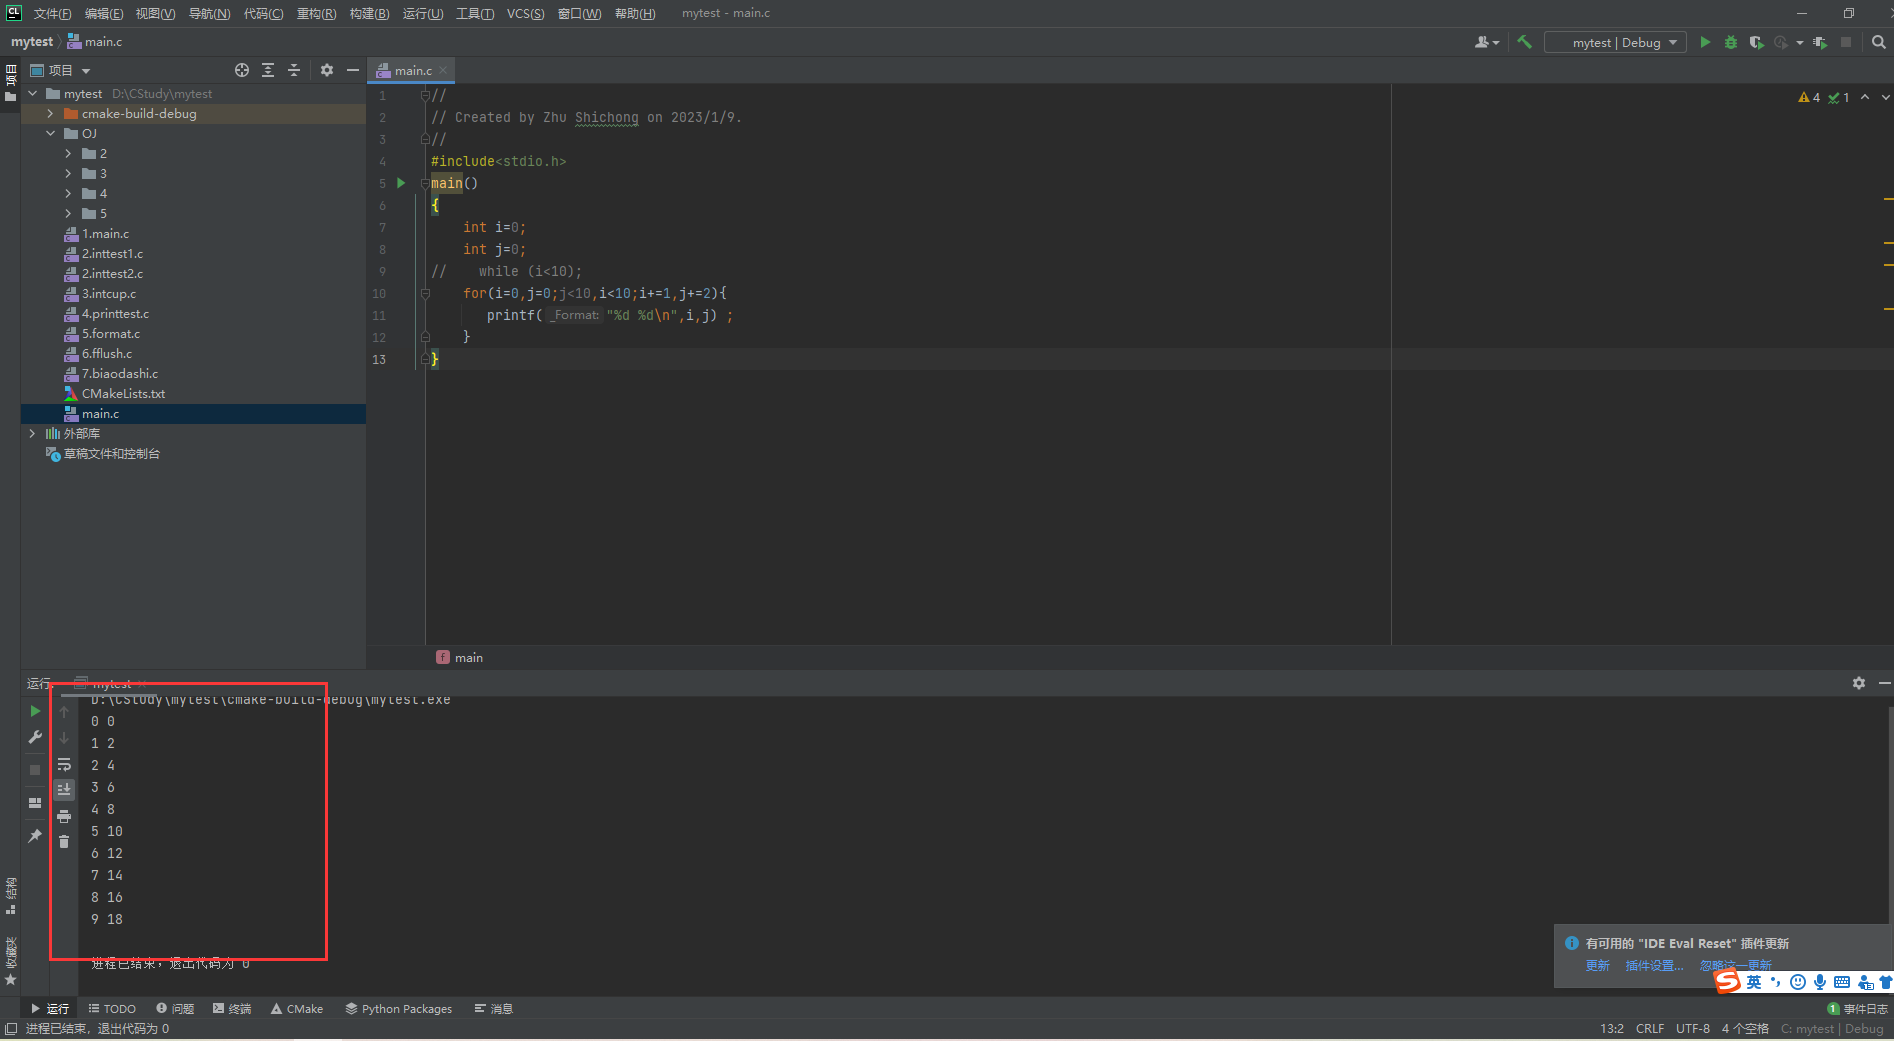Clear console with trash icon
The width and height of the screenshot is (1894, 1041).
(x=64, y=841)
